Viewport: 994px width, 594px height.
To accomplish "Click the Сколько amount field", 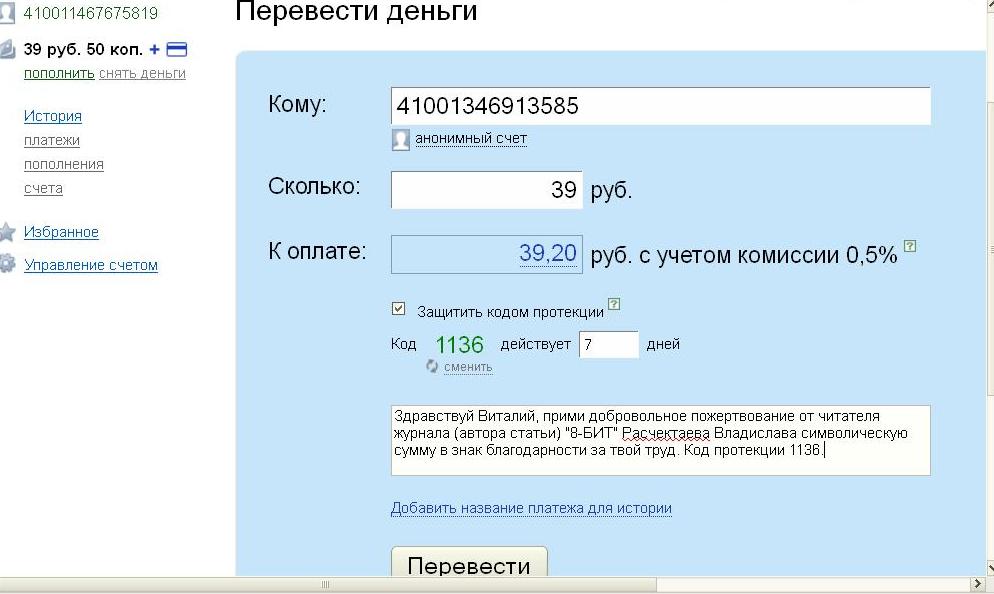I will (x=486, y=190).
